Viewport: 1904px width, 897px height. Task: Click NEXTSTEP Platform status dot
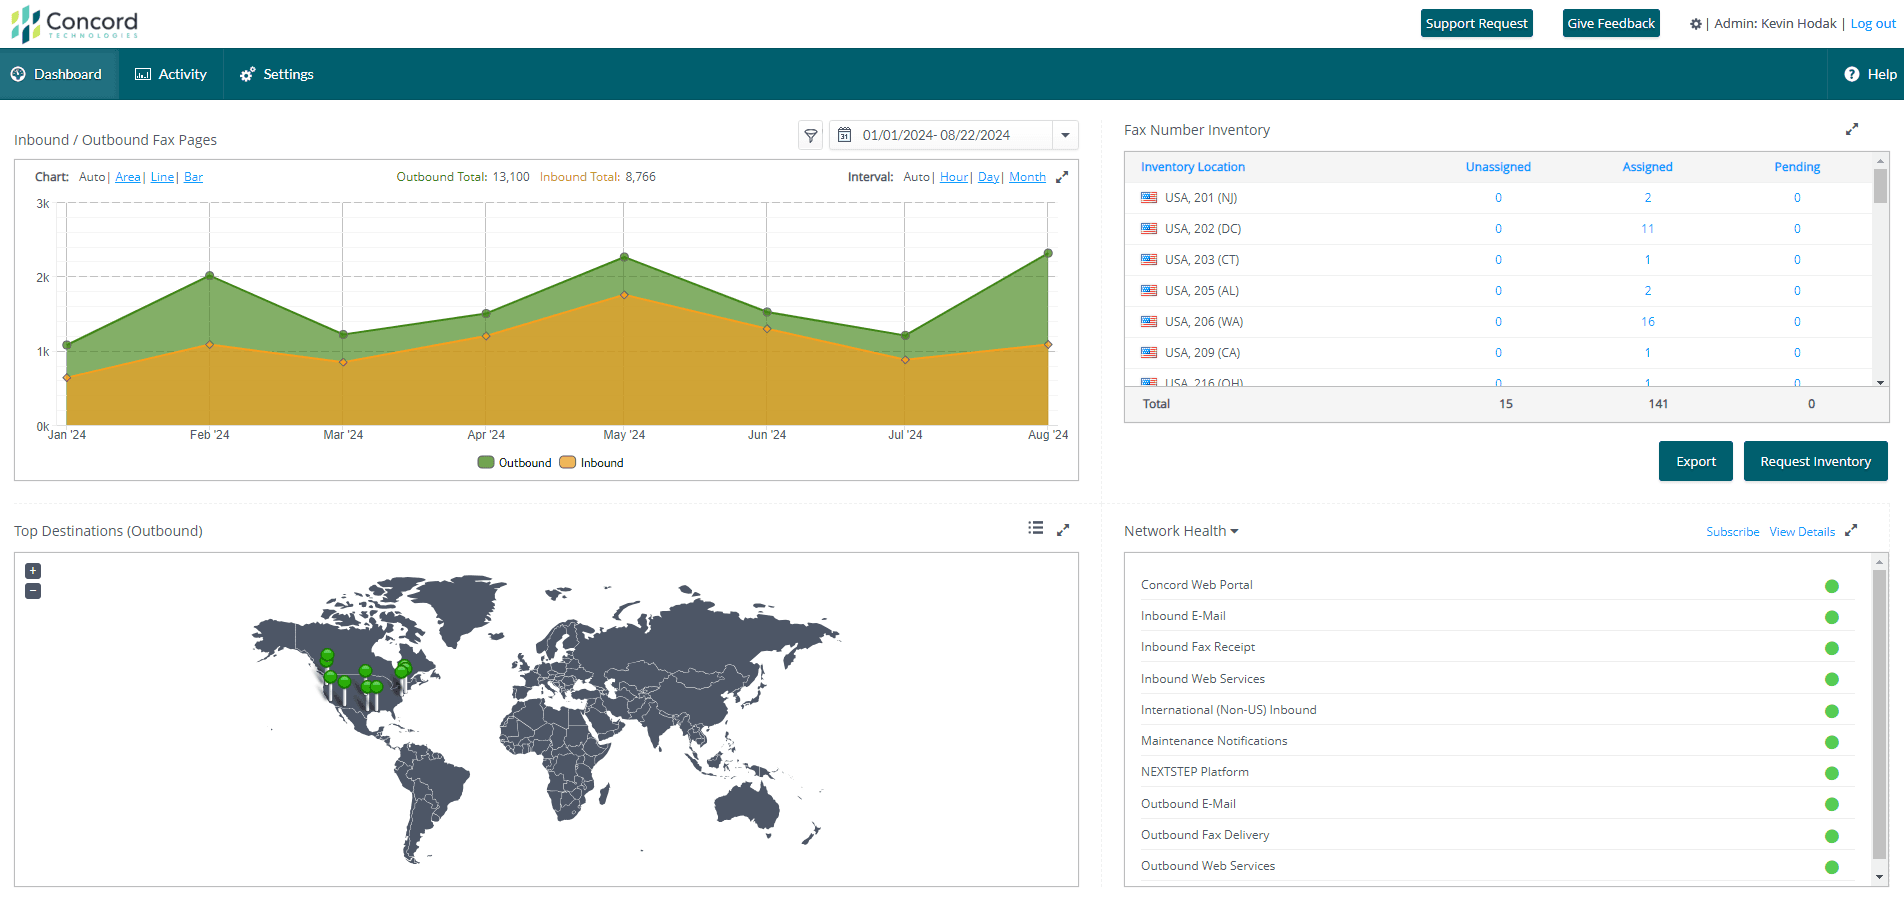[1832, 773]
